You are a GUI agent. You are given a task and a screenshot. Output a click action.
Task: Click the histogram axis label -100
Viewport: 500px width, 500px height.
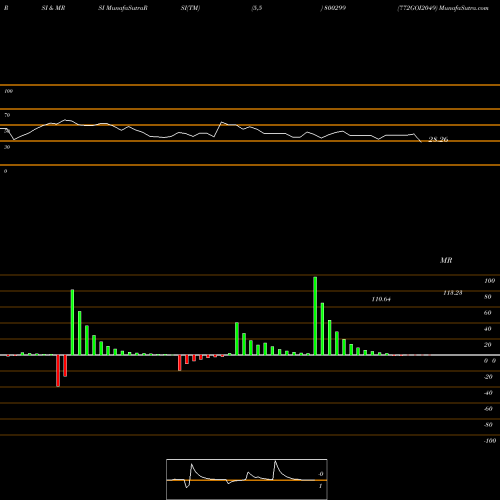pos(490,441)
